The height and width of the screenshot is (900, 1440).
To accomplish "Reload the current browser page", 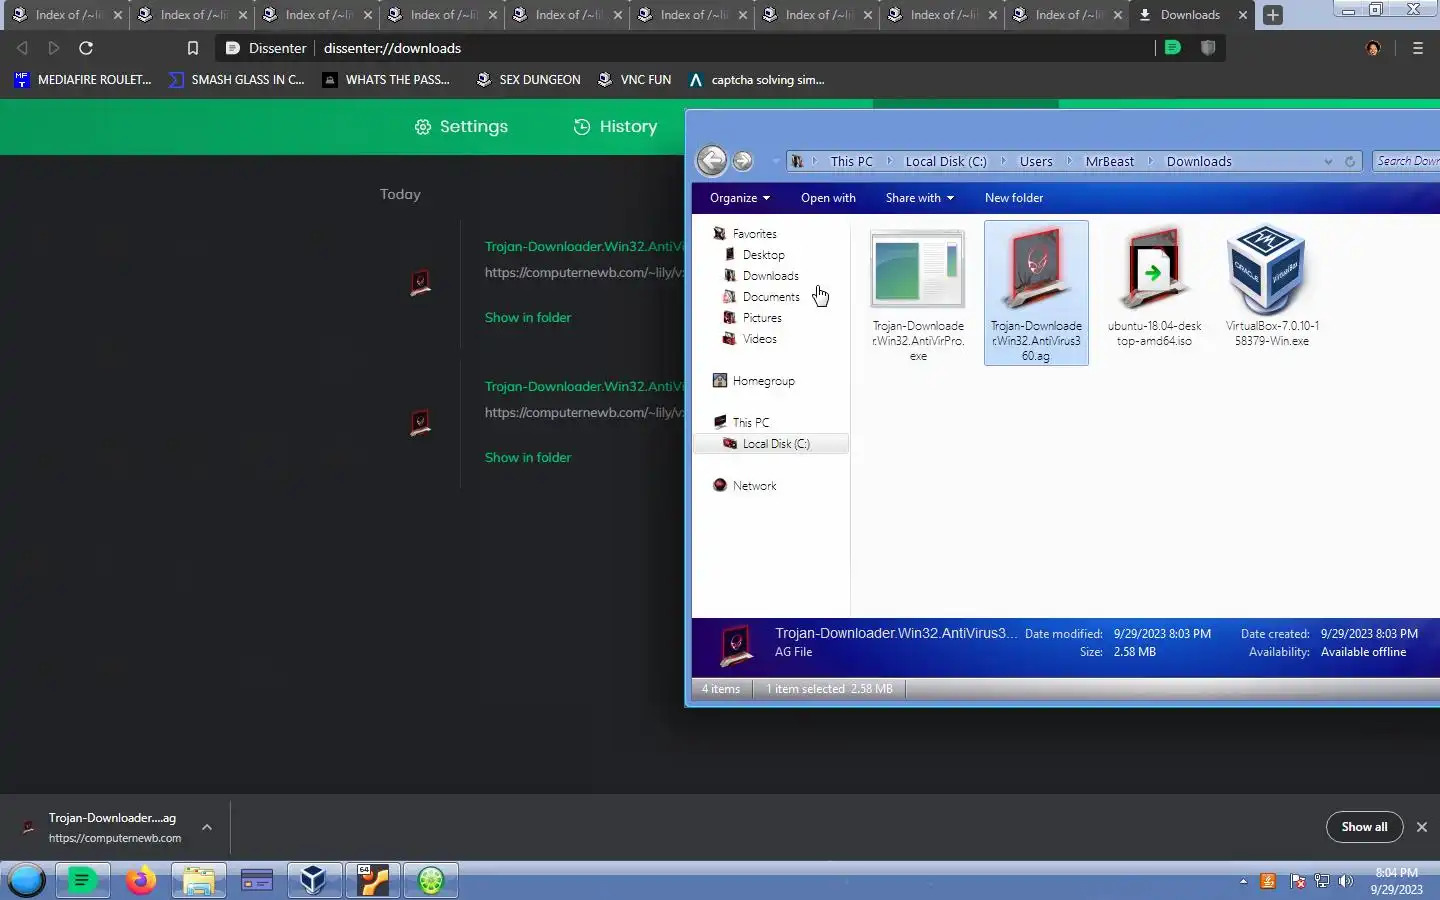I will coord(86,48).
